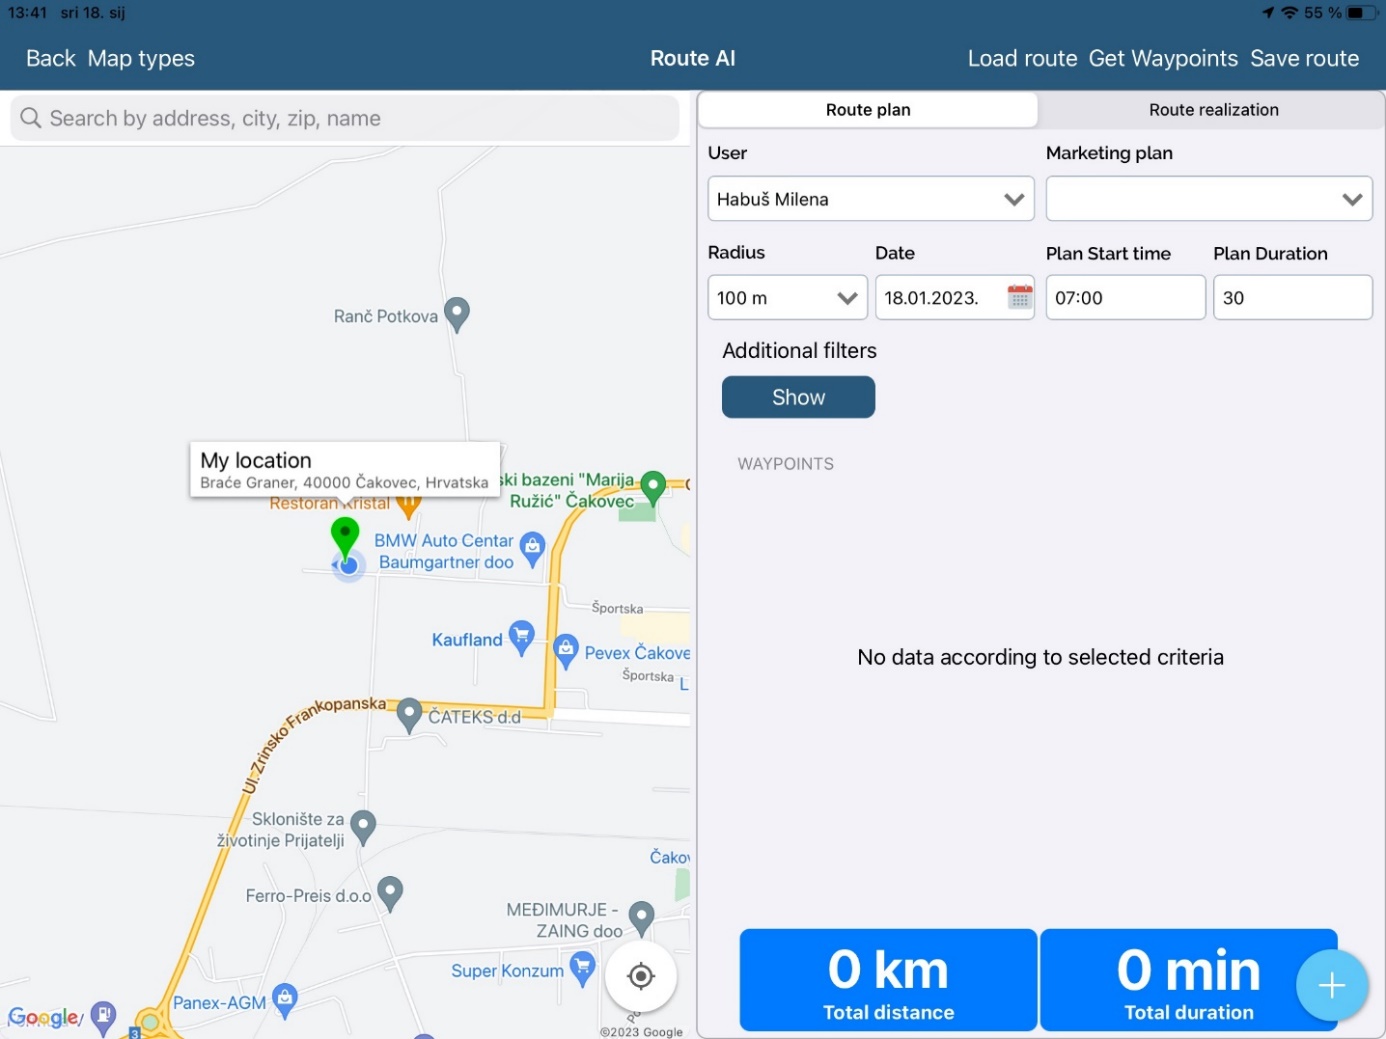Viewport: 1386px width, 1039px height.
Task: Open the Radius dropdown set to 100 m
Action: [787, 298]
